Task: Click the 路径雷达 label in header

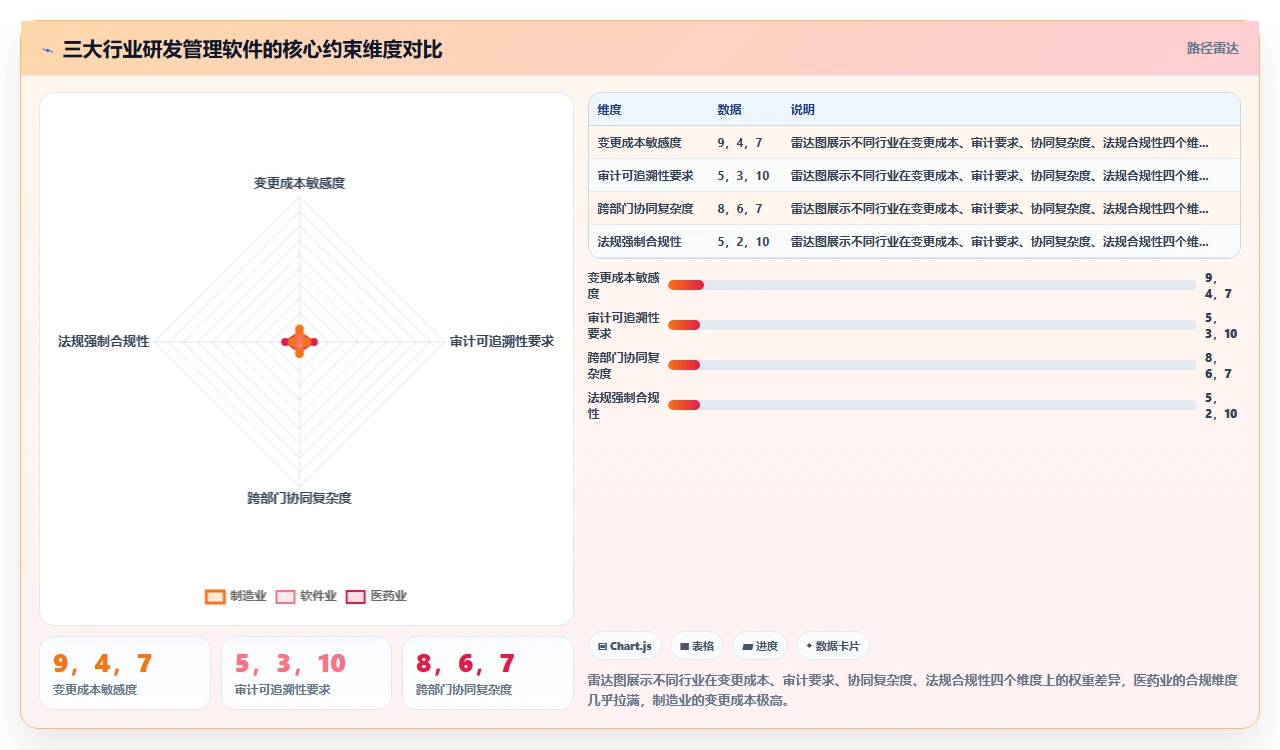Action: (x=1213, y=48)
